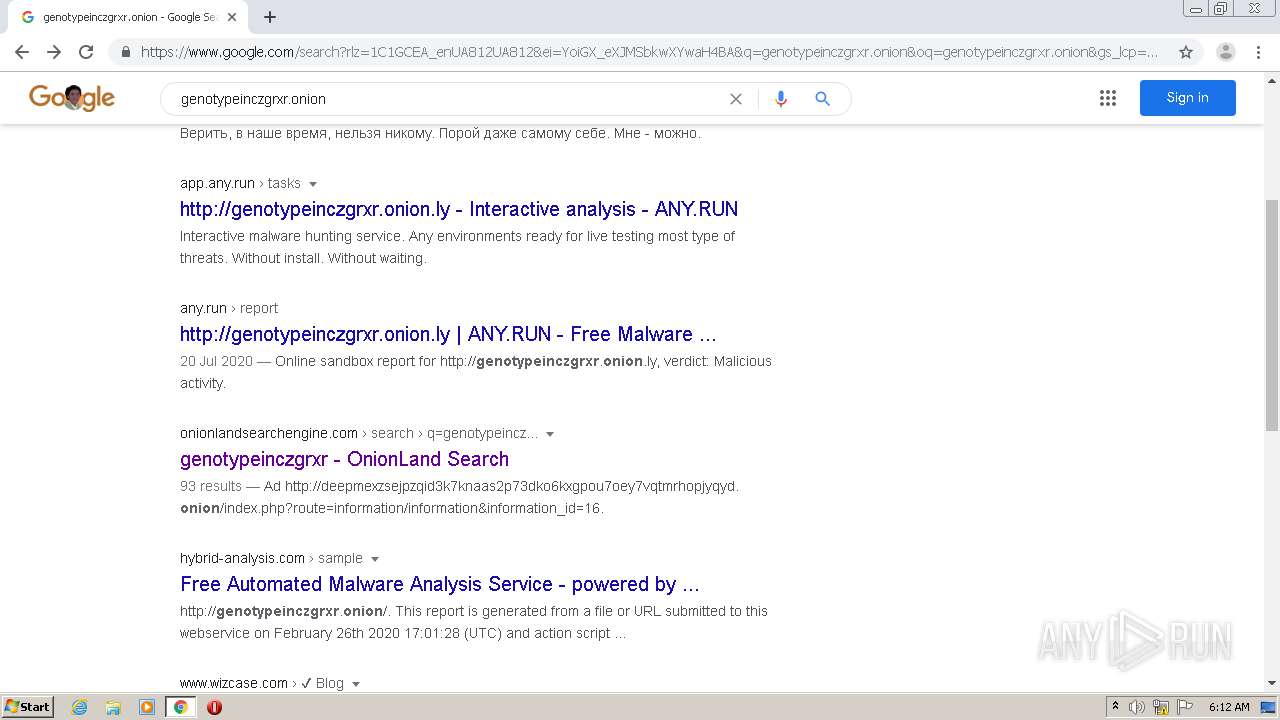Click into the Google search field
1280x720 pixels.
[x=450, y=99]
